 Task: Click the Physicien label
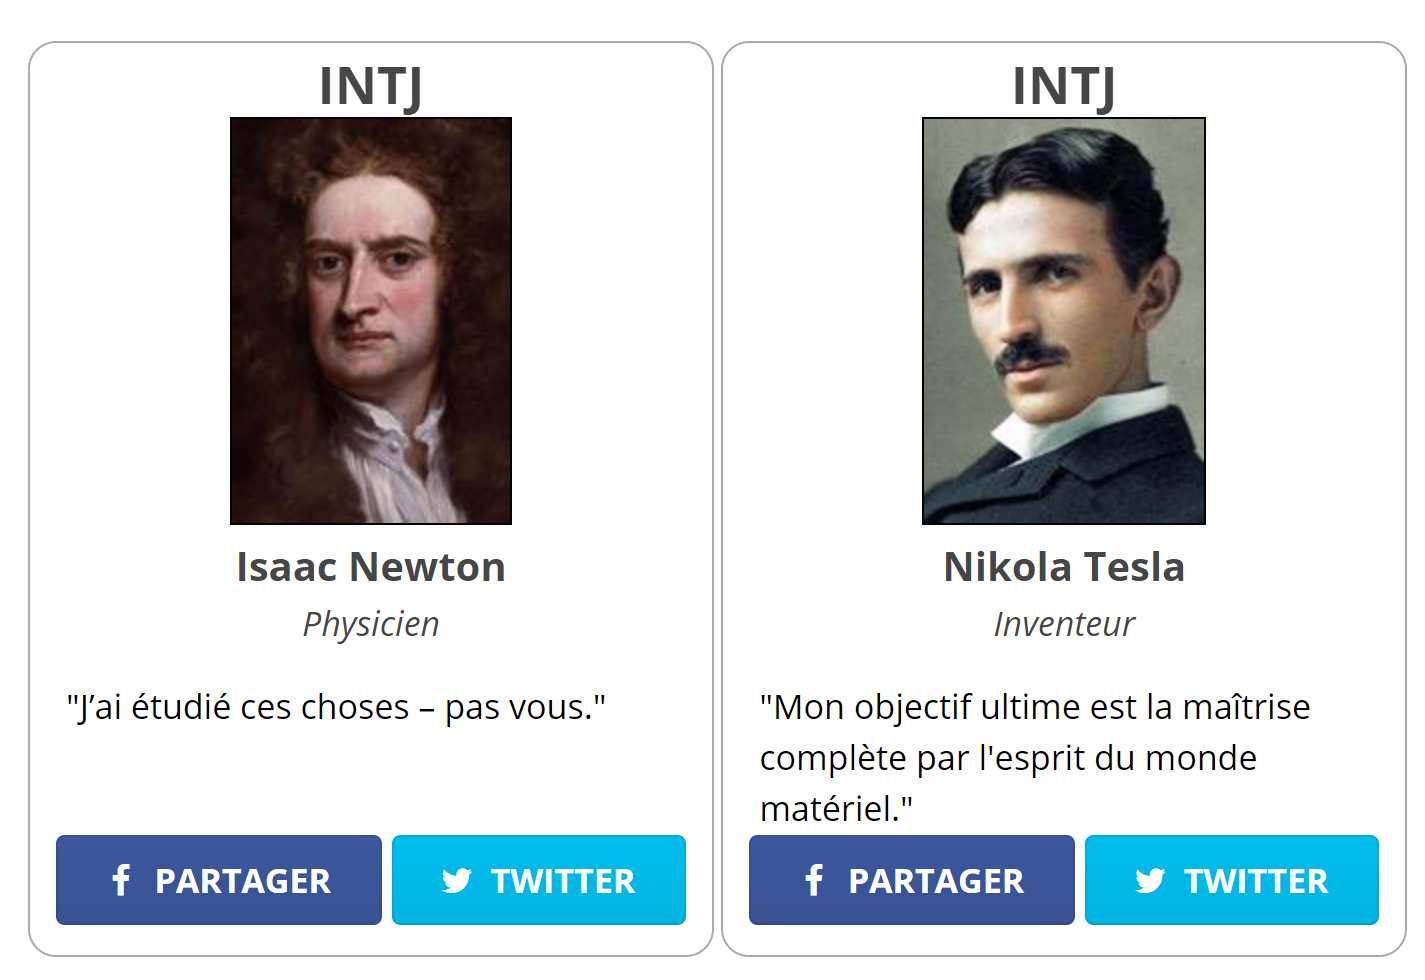click(x=371, y=624)
